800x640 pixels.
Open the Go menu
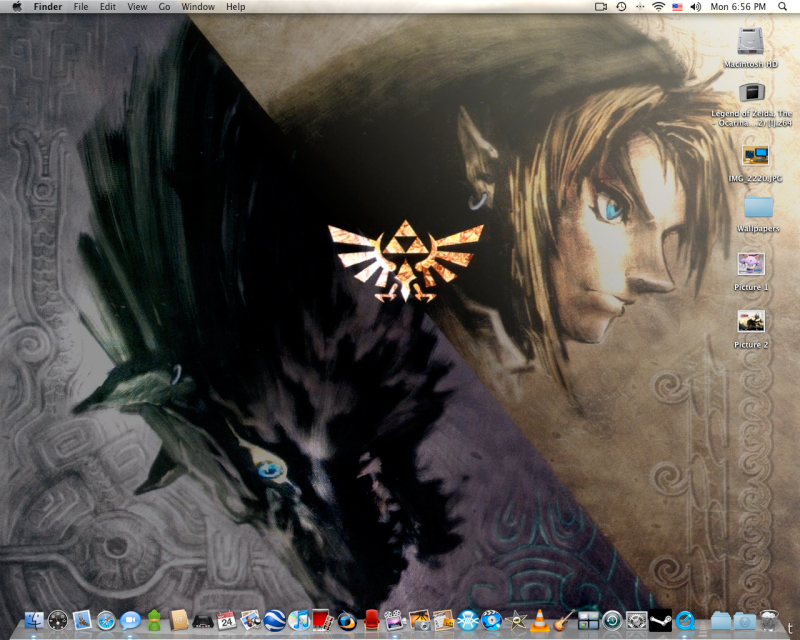coord(164,7)
